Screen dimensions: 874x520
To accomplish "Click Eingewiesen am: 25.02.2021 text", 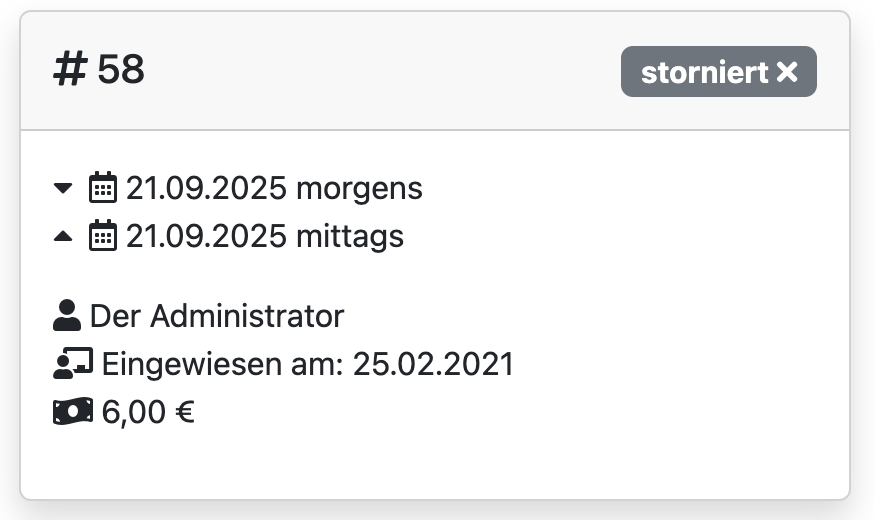I will point(308,364).
